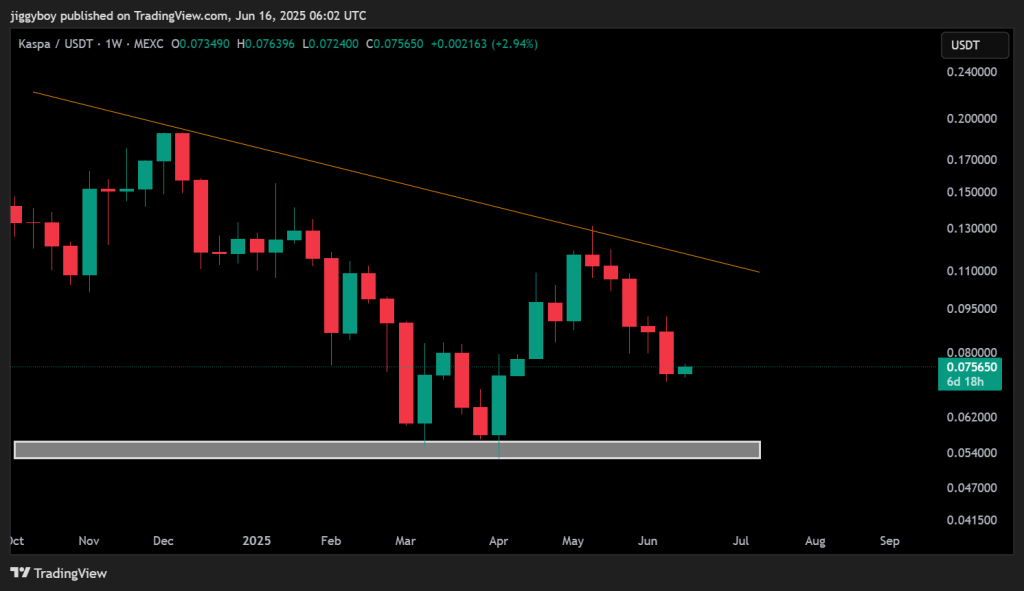Click the 2025 label on time axis

coord(256,541)
